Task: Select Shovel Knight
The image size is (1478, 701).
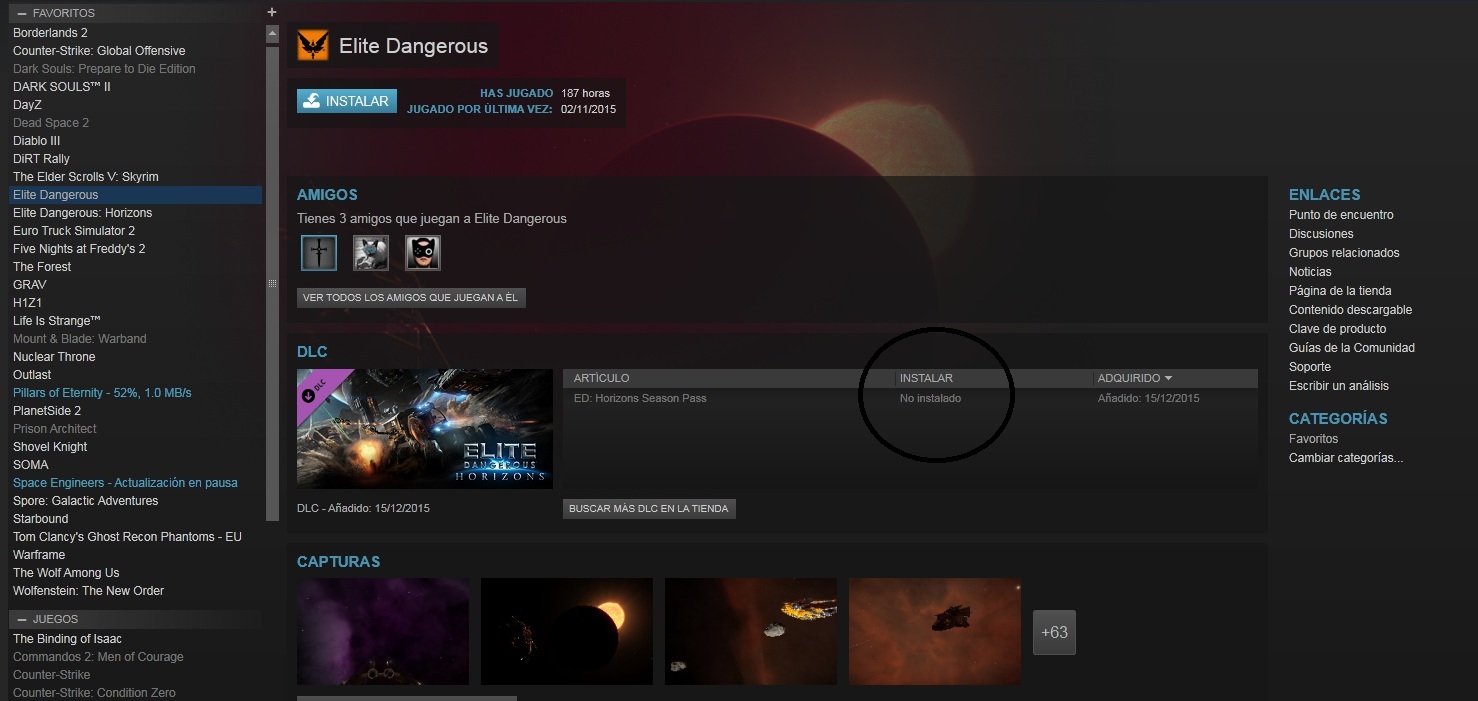Action: (50, 447)
